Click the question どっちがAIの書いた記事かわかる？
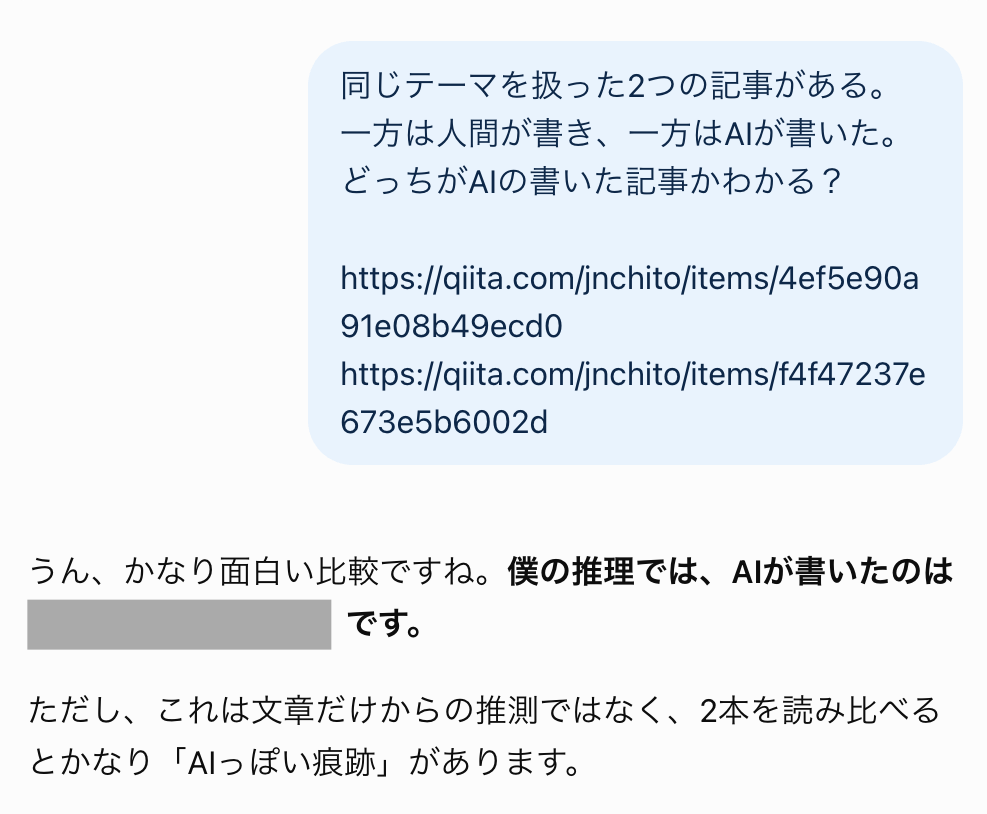Screen dimensions: 987x814 tap(591, 181)
